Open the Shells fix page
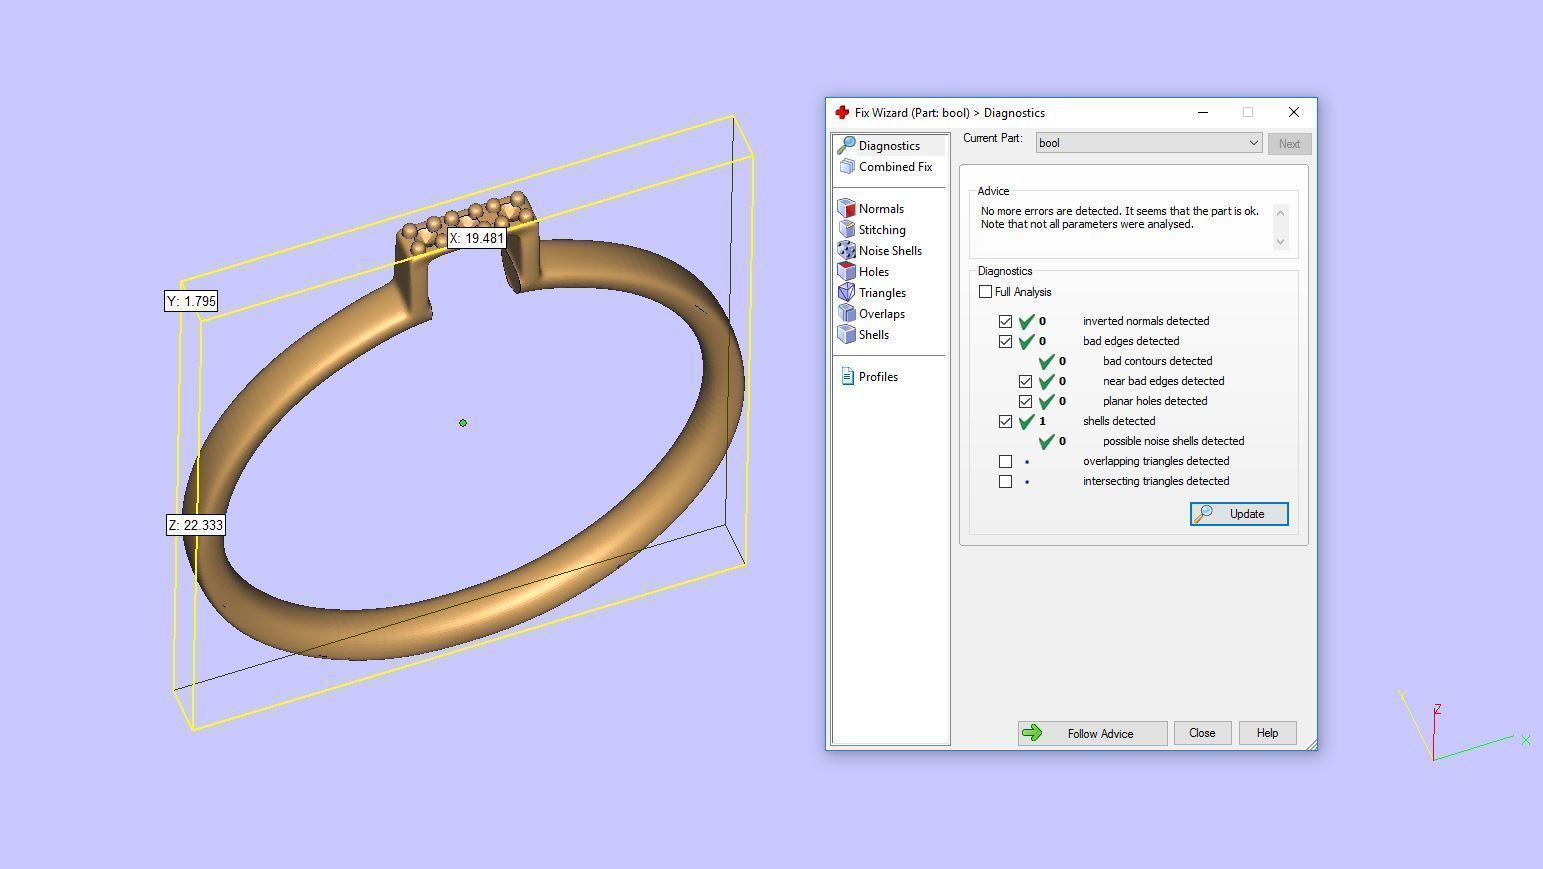Viewport: 1543px width, 869px height. (873, 335)
